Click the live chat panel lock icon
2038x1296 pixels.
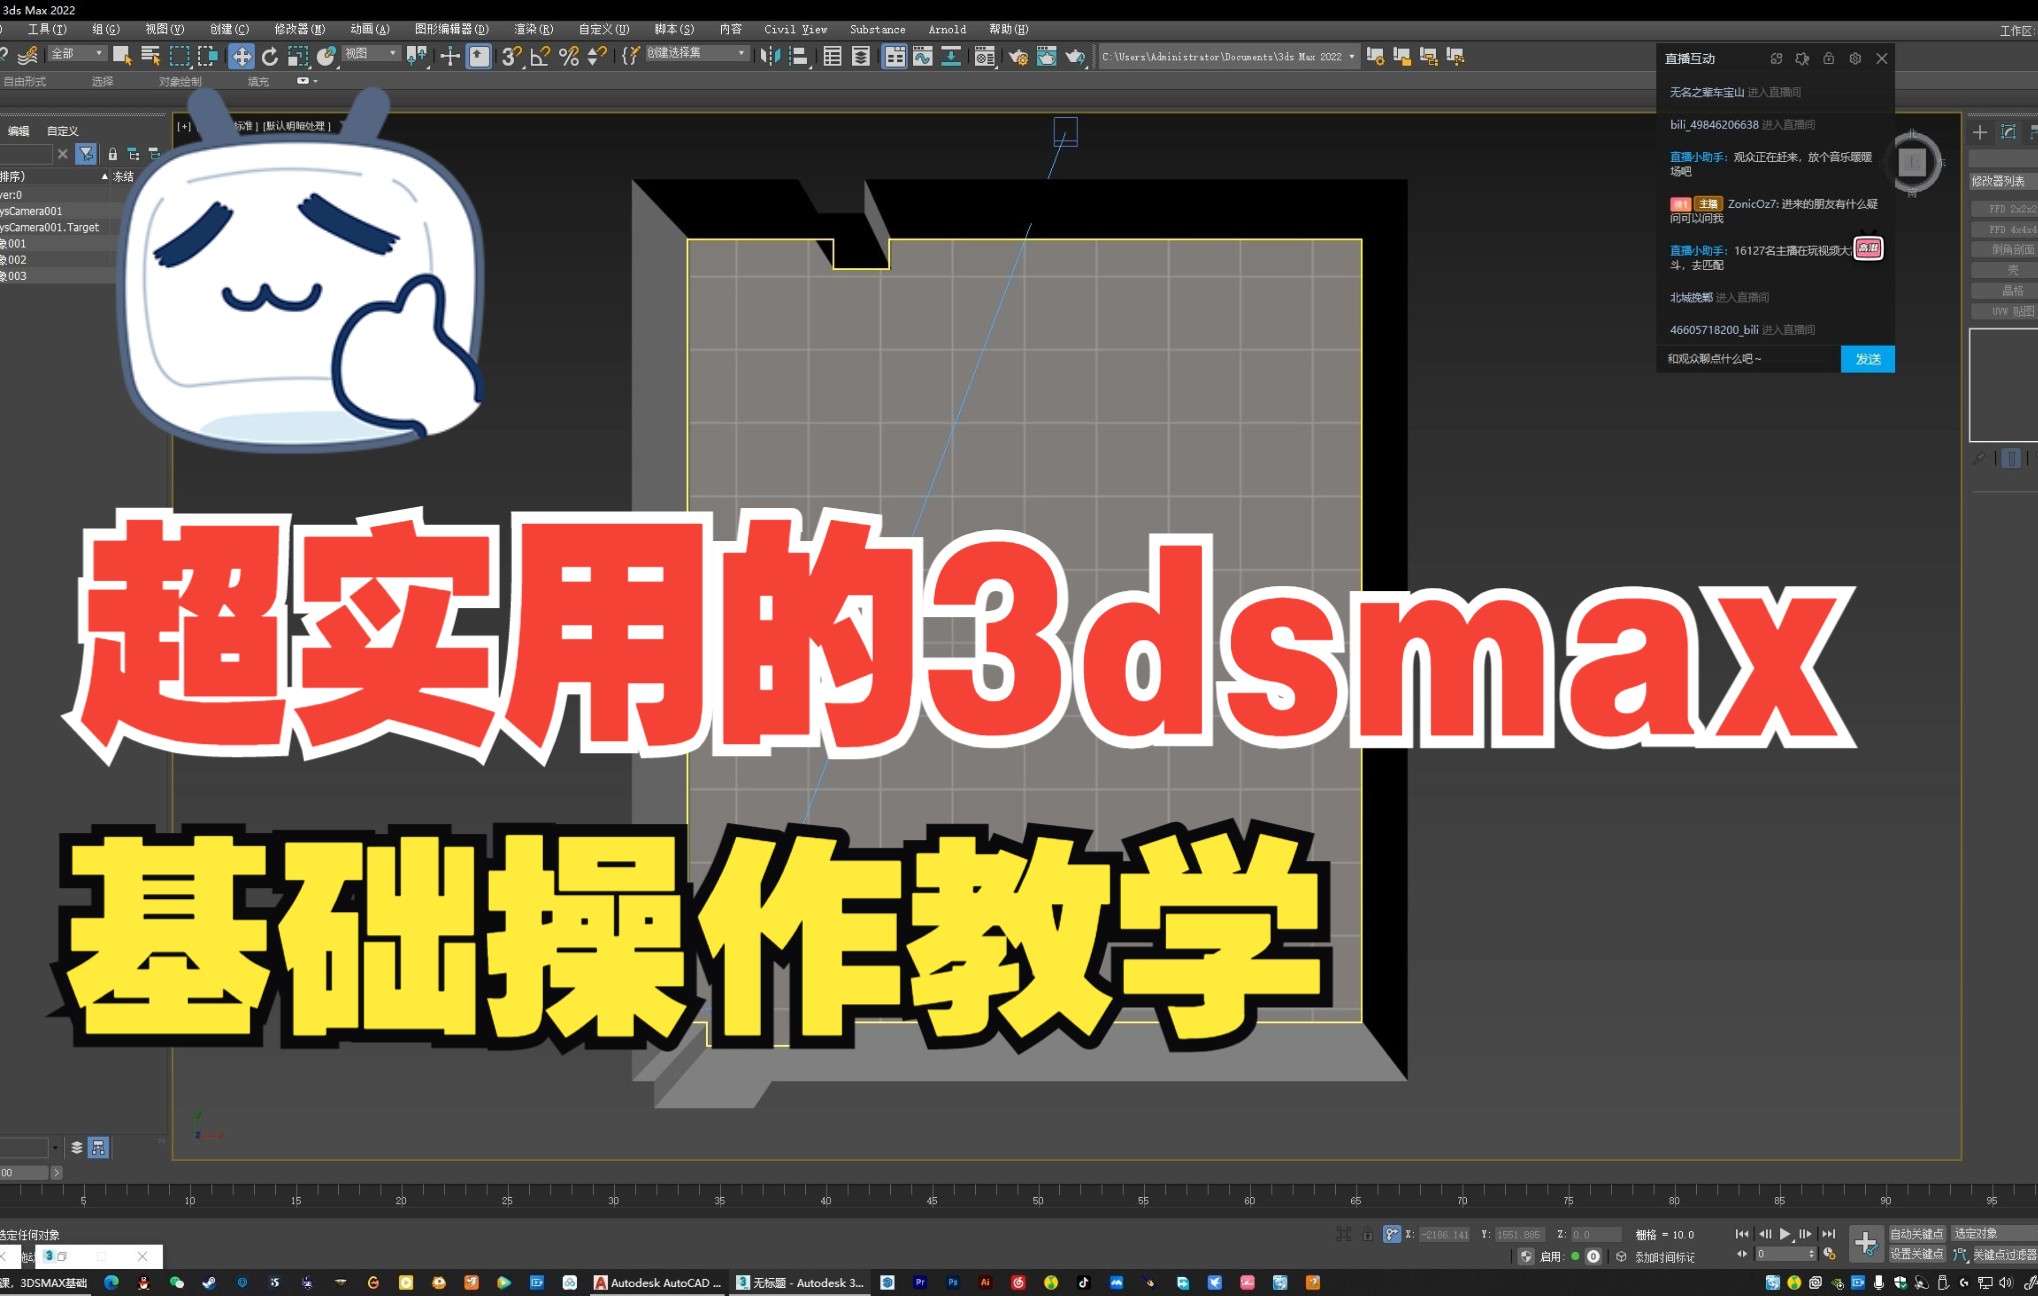pyautogui.click(x=1828, y=58)
